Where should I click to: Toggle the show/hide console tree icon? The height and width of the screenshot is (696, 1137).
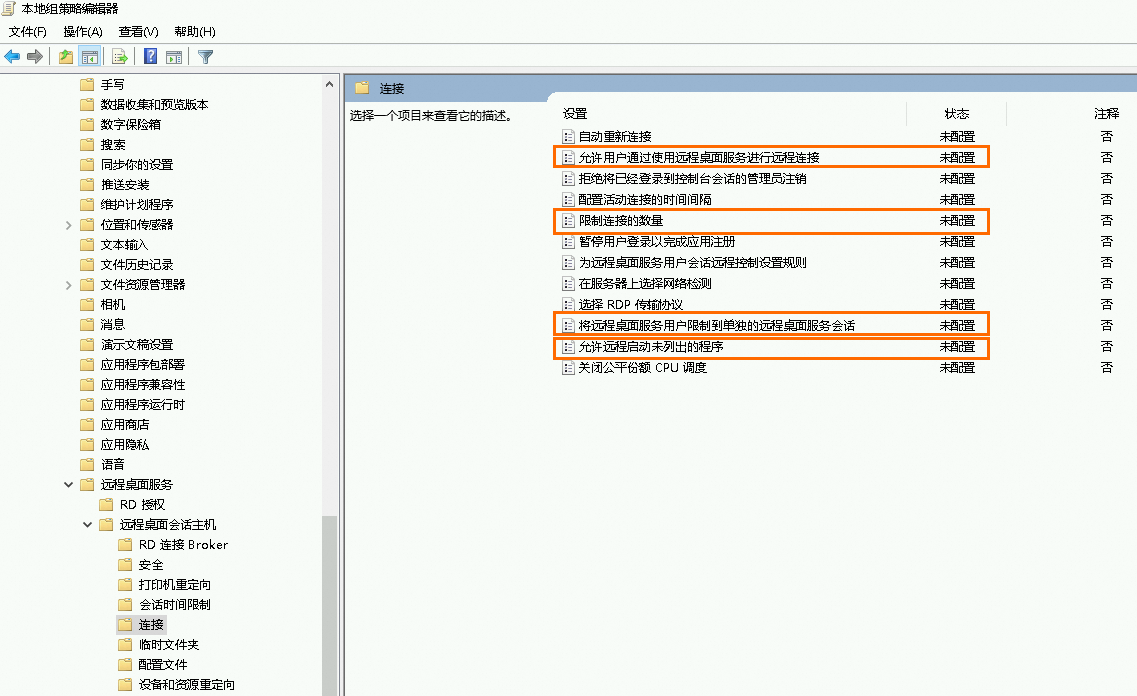[90, 57]
